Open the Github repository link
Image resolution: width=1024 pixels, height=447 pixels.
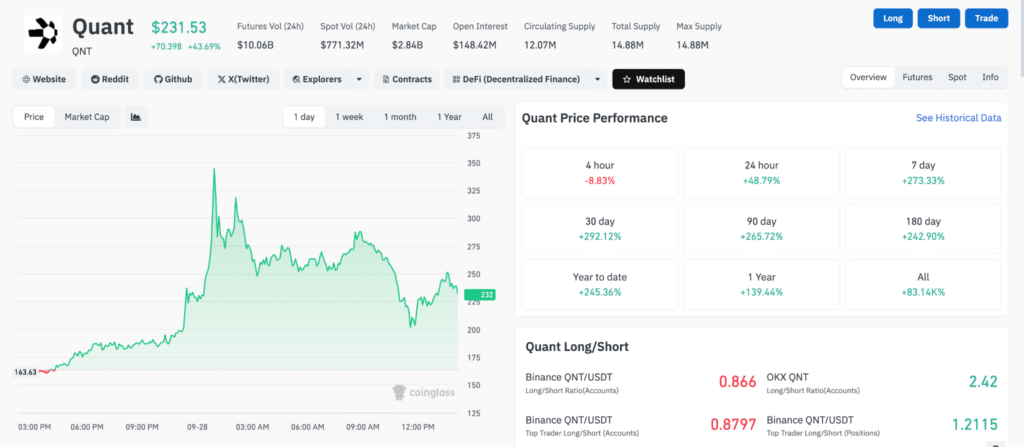[x=173, y=79]
